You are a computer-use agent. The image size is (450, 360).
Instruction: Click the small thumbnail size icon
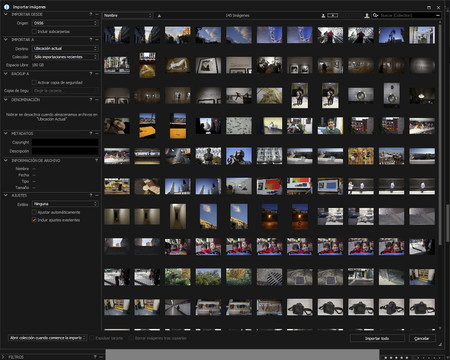click(x=323, y=16)
